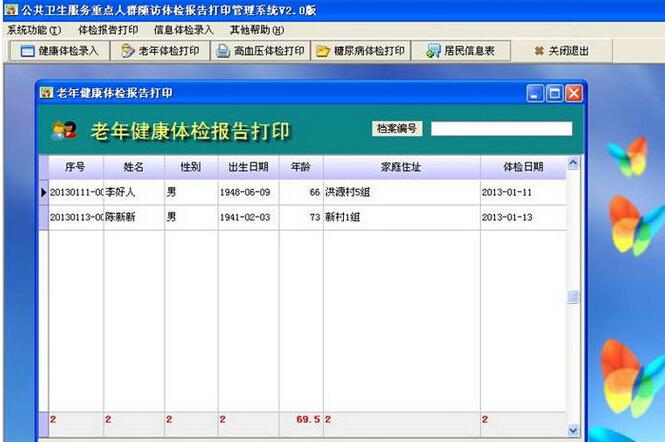Click the table's vertical scrollbar thumb
Image resolution: width=665 pixels, height=442 pixels.
click(573, 297)
